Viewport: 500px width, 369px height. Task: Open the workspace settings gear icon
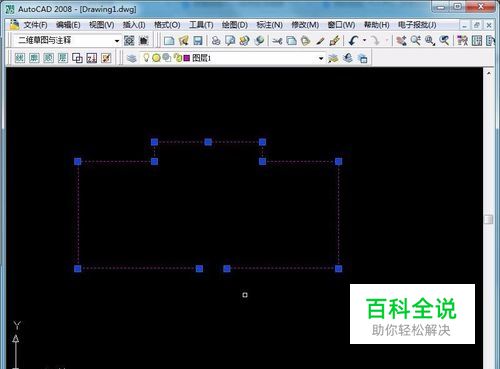[x=129, y=41]
